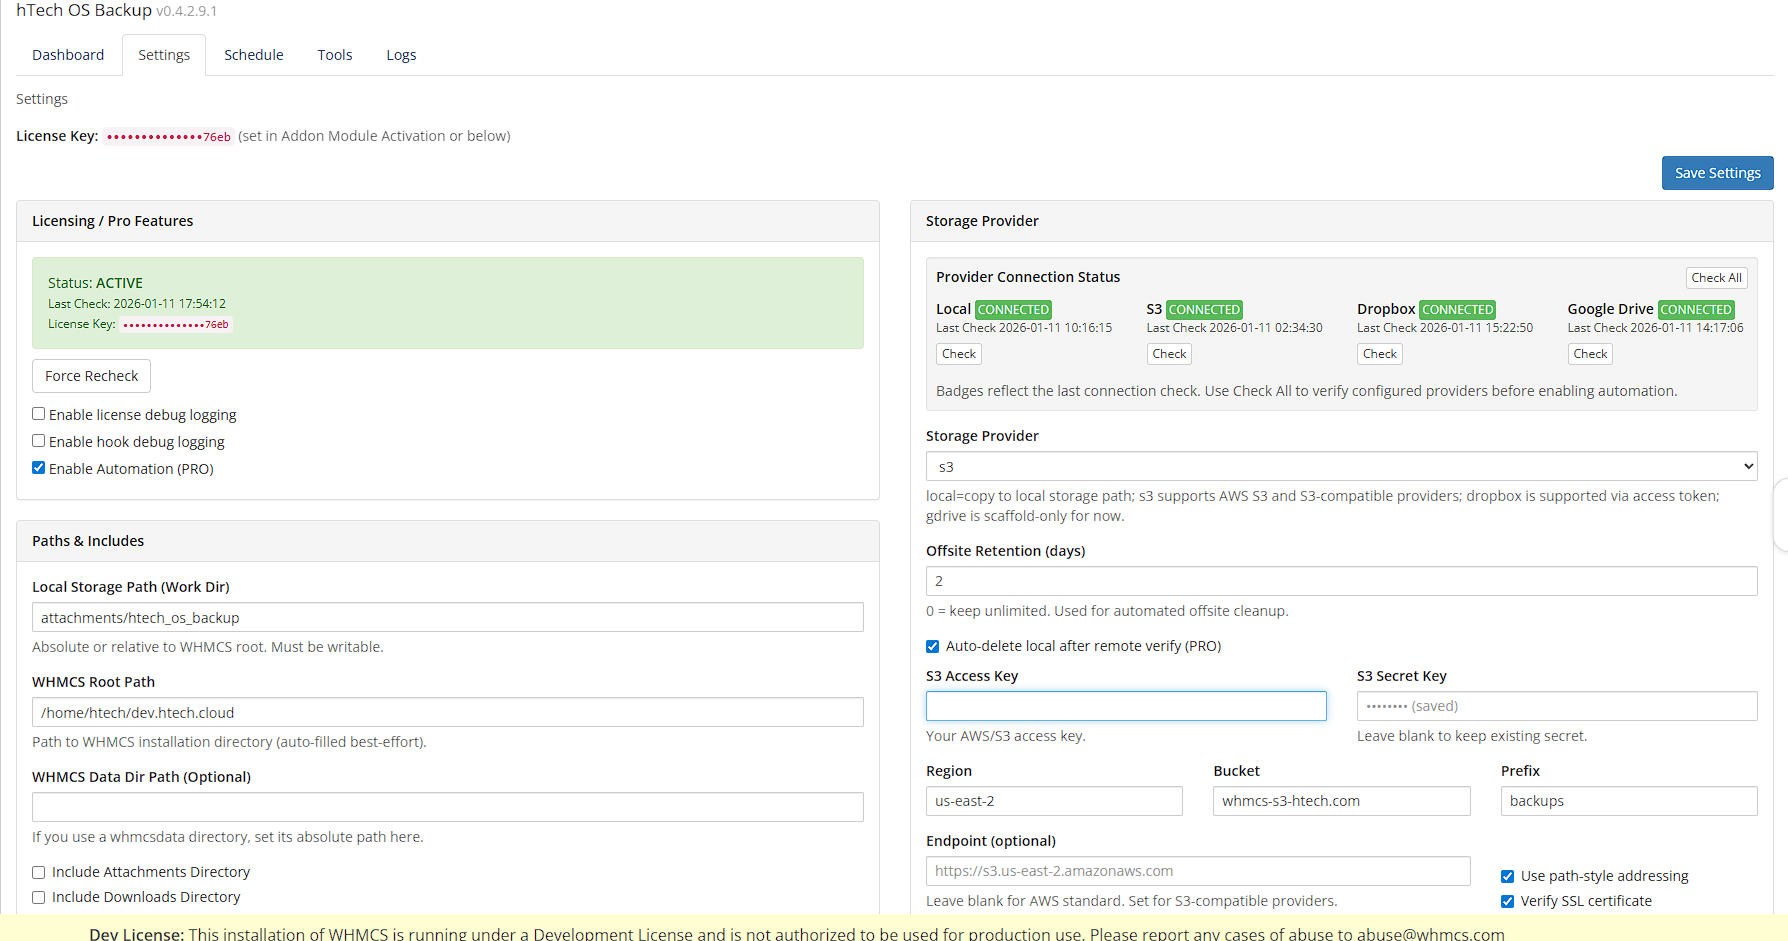Open the Dashboard tab

68,55
